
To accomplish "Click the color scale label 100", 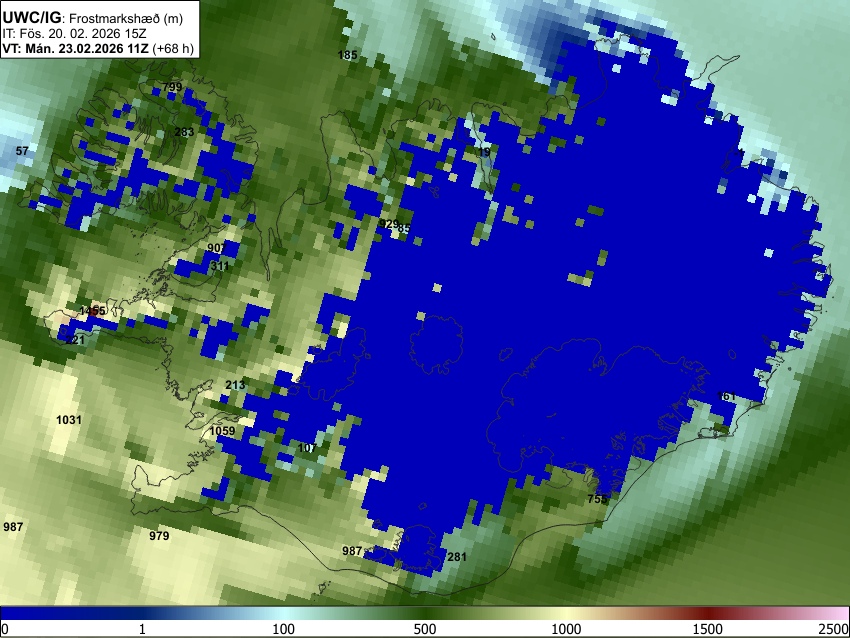I will click(284, 629).
